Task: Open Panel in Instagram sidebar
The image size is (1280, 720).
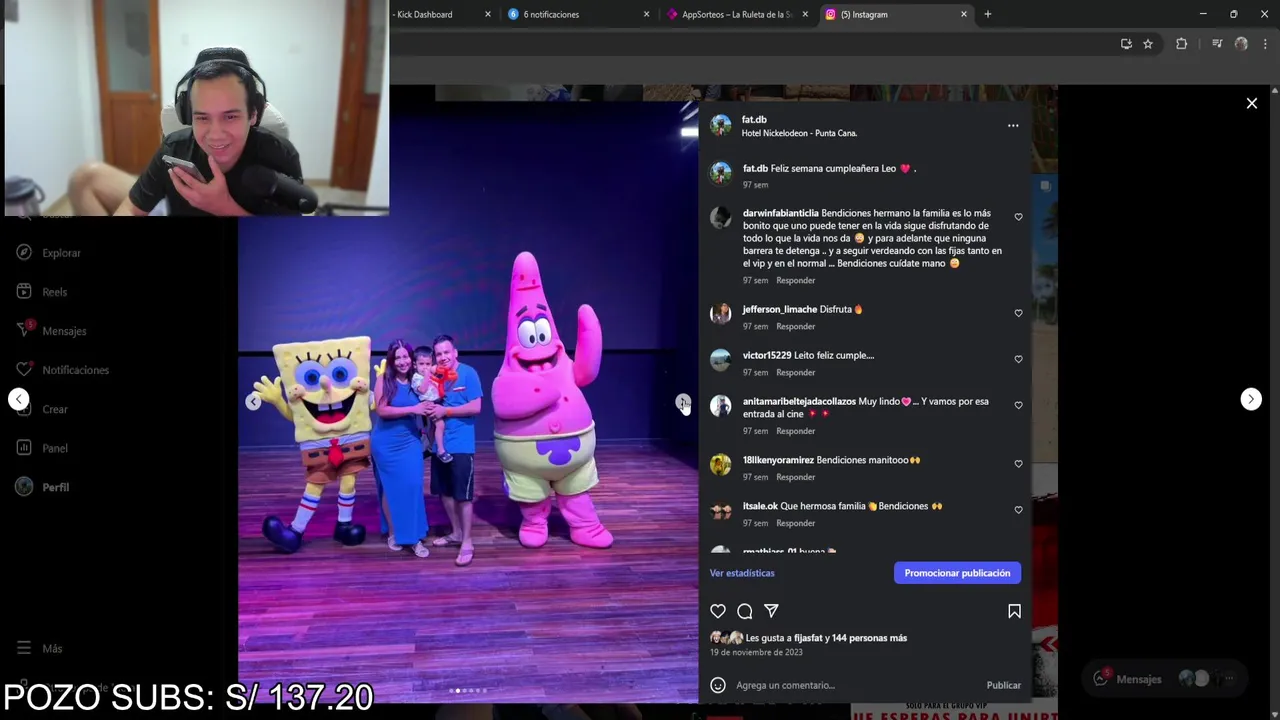Action: coord(43,448)
